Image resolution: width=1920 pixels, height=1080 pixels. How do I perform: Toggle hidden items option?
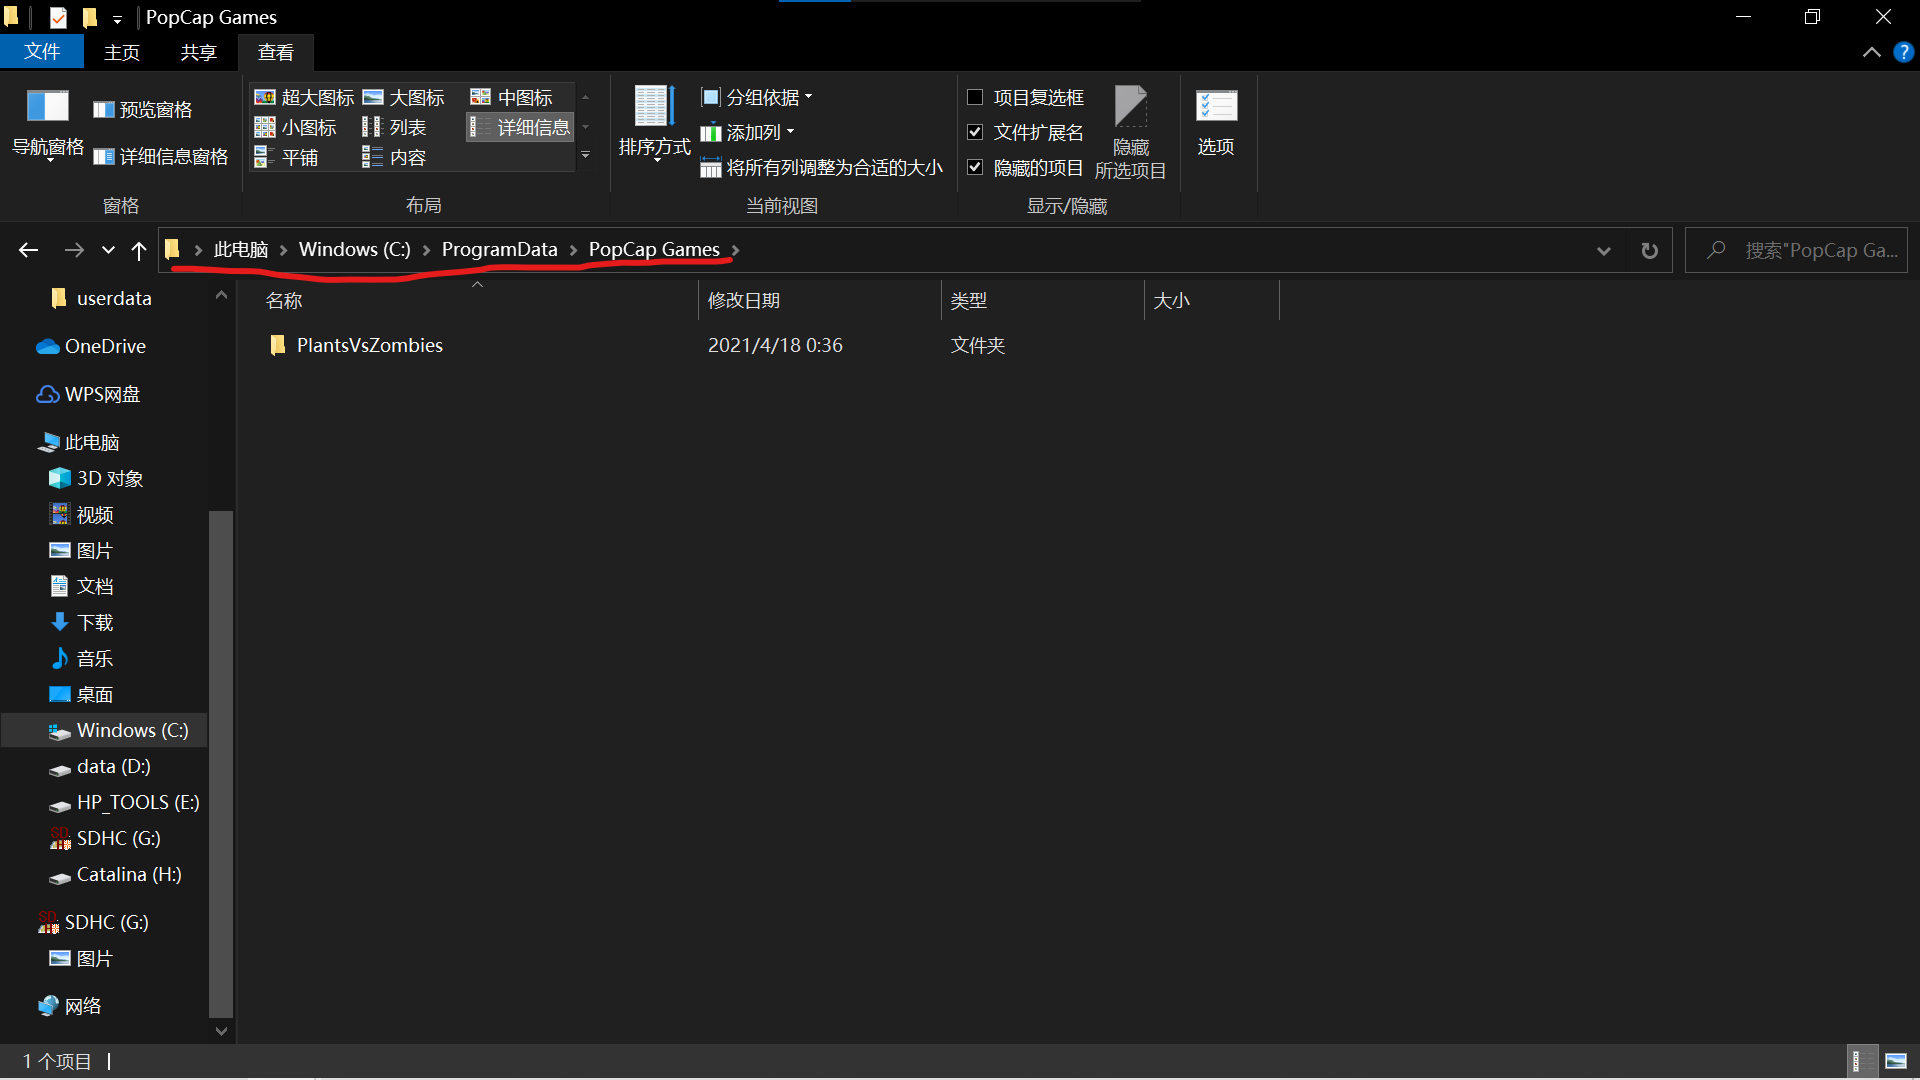click(x=975, y=167)
